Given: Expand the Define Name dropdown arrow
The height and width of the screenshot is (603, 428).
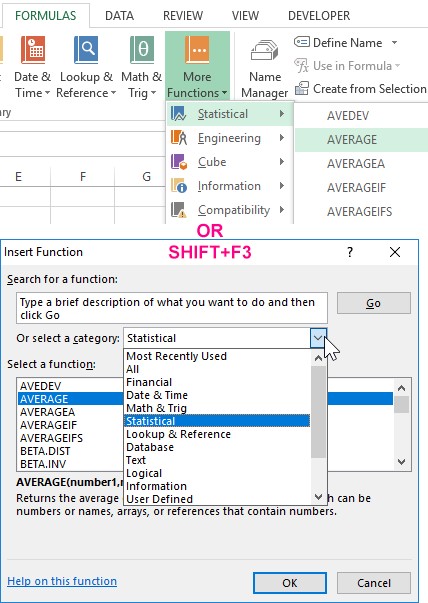Looking at the screenshot, I should [395, 42].
